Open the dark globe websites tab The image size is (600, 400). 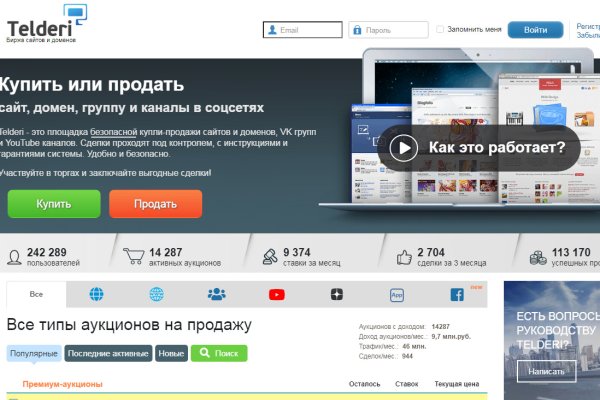point(96,295)
